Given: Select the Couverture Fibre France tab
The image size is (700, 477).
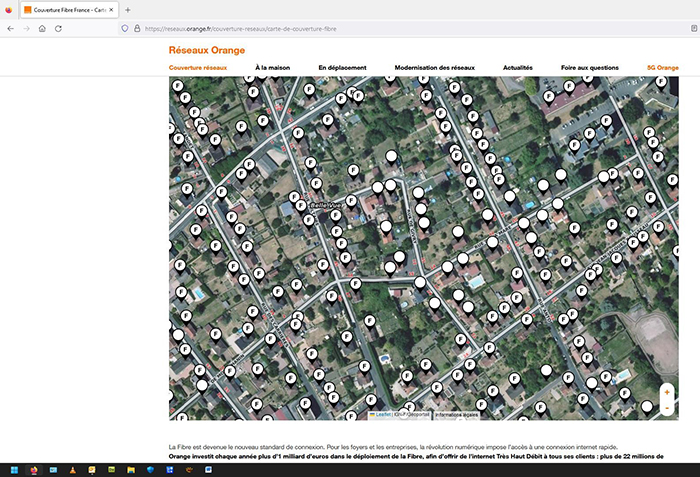Looking at the screenshot, I should coord(69,10).
